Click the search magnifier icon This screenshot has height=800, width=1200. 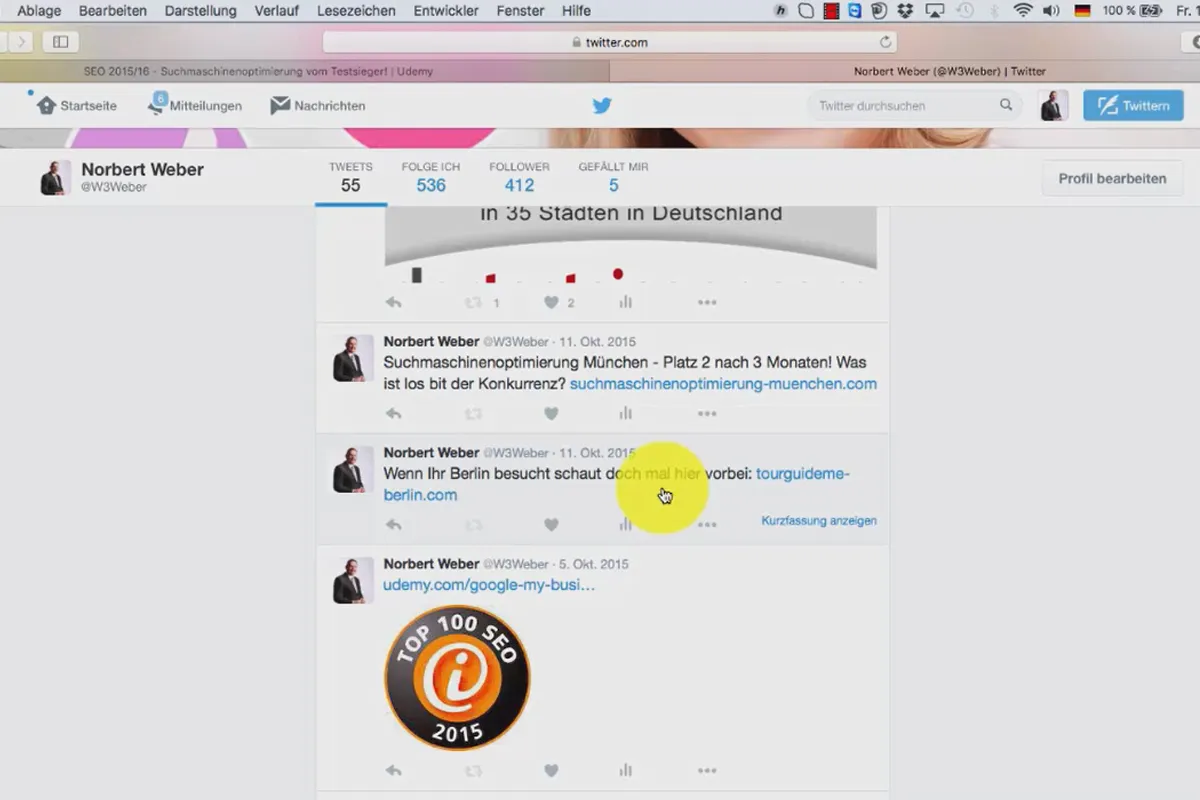[1006, 105]
